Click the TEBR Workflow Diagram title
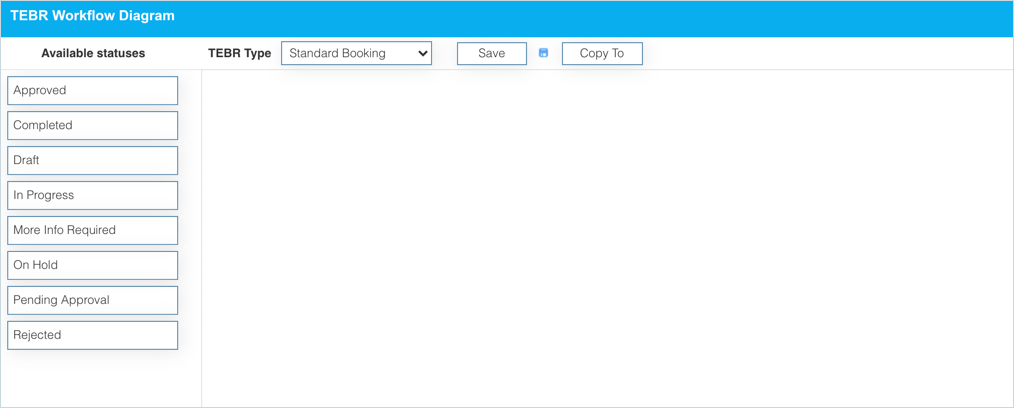The image size is (1014, 408). [92, 16]
